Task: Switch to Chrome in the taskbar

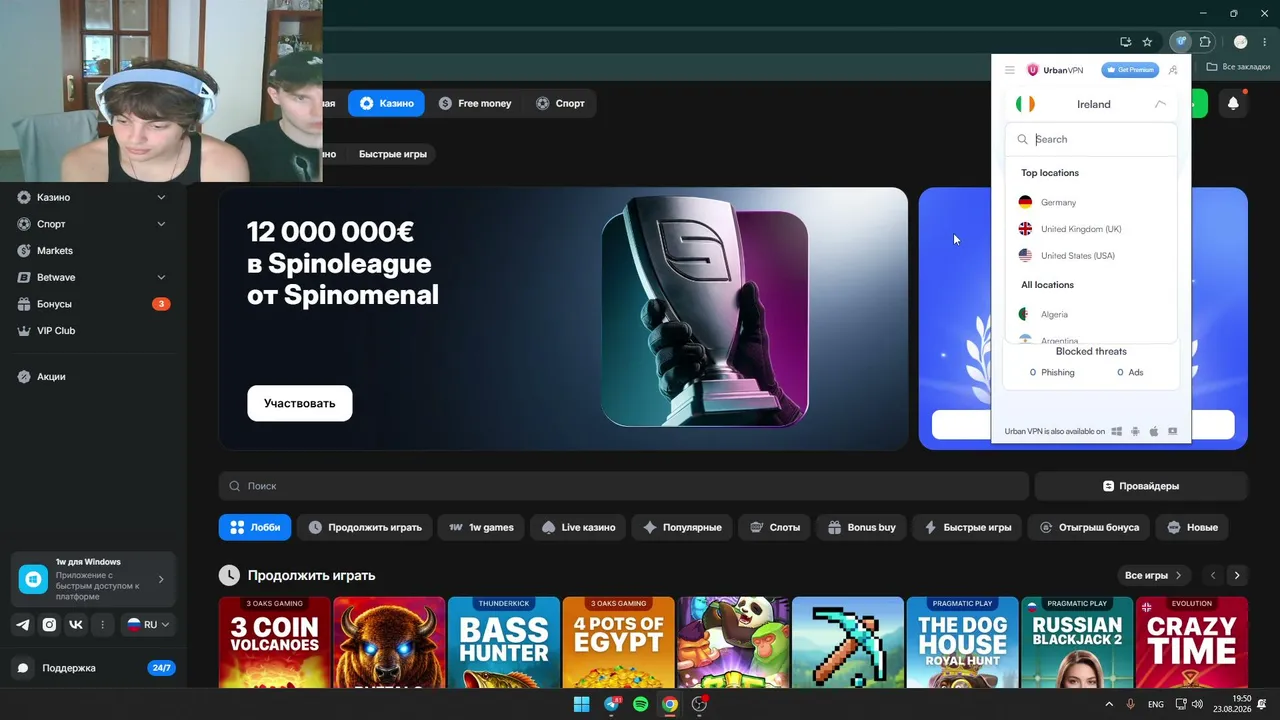Action: pos(670,704)
